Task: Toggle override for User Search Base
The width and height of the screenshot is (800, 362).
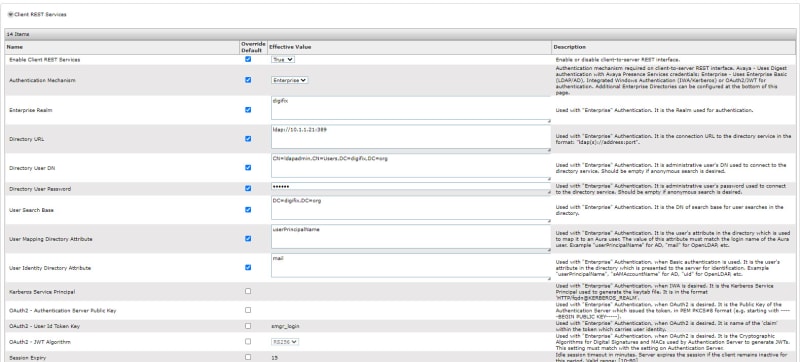Action: pos(248,210)
